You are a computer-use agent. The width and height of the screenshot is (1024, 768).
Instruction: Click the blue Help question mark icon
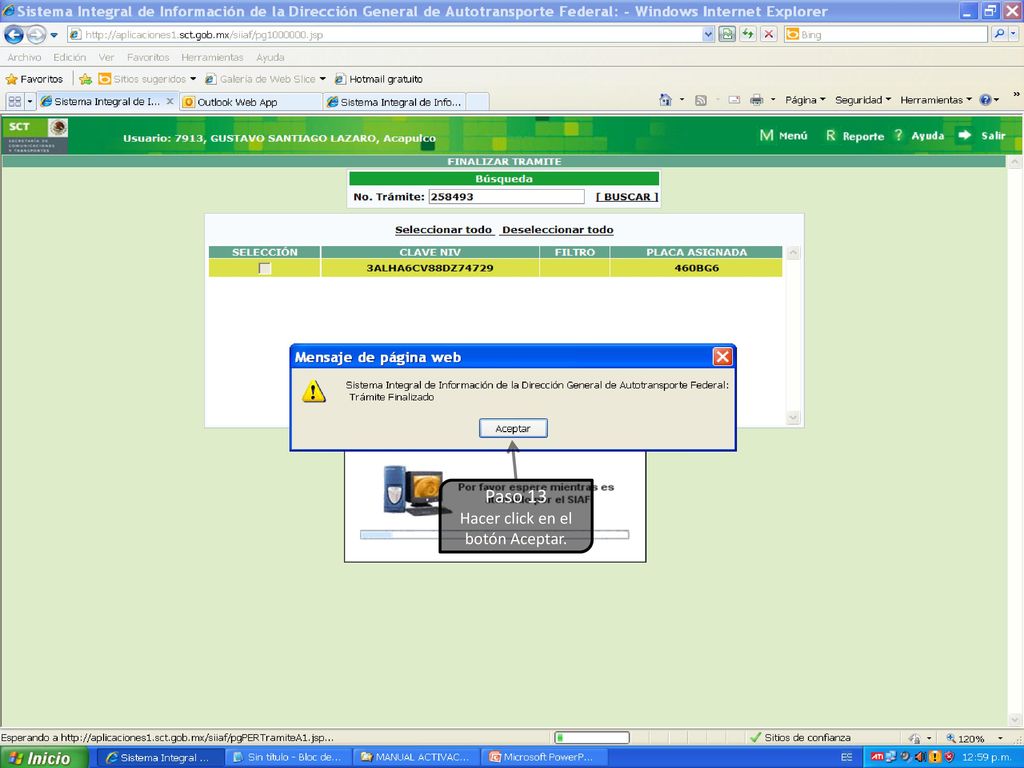pyautogui.click(x=985, y=100)
